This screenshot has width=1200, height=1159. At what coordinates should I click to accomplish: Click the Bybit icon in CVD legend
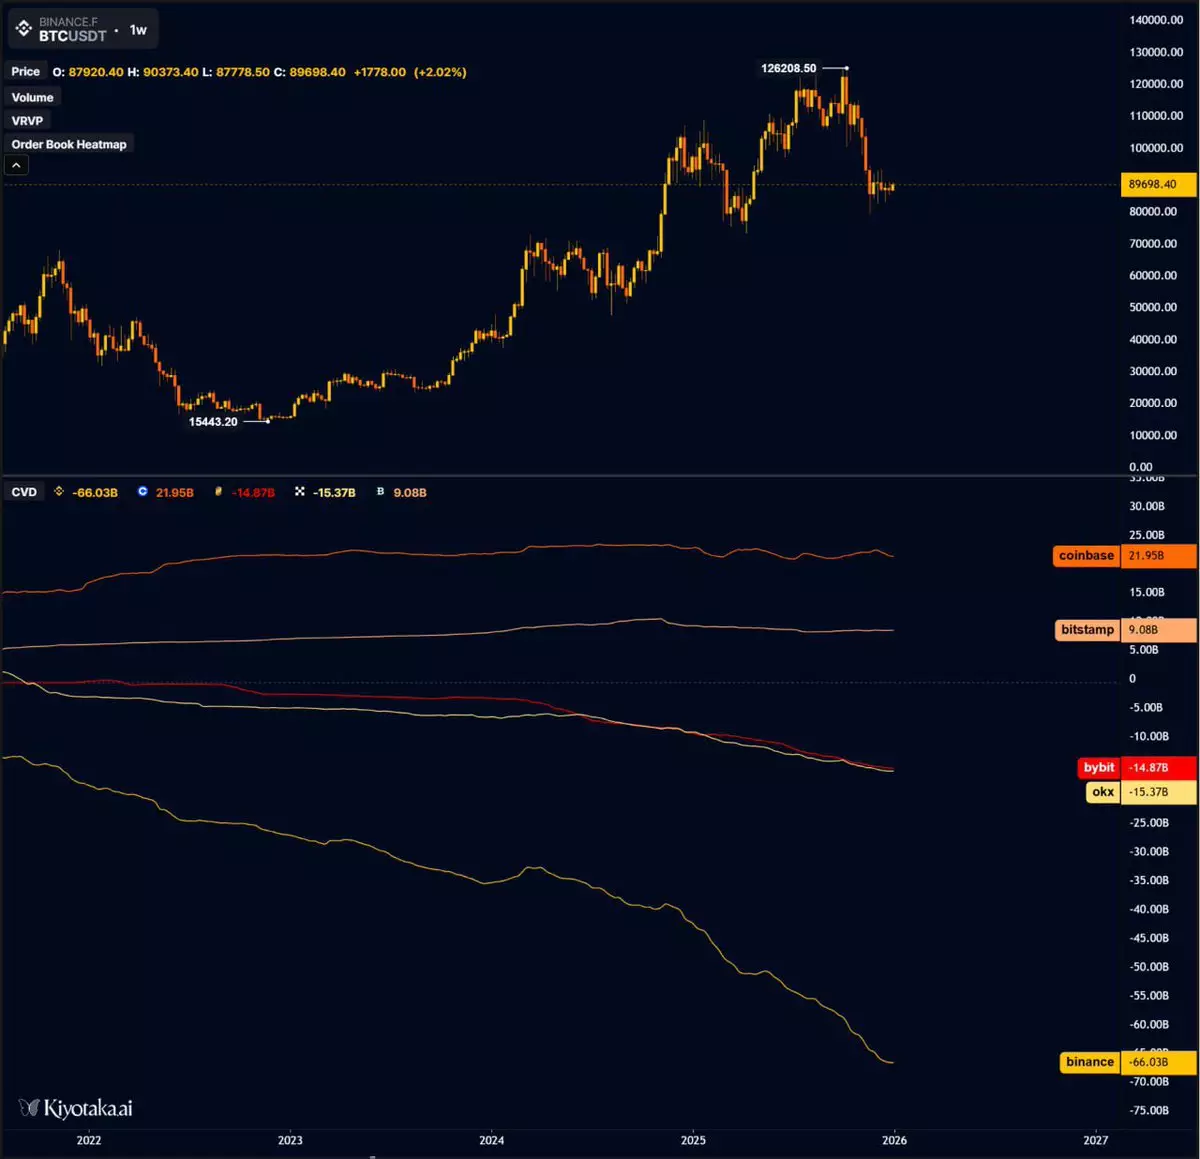pos(219,492)
